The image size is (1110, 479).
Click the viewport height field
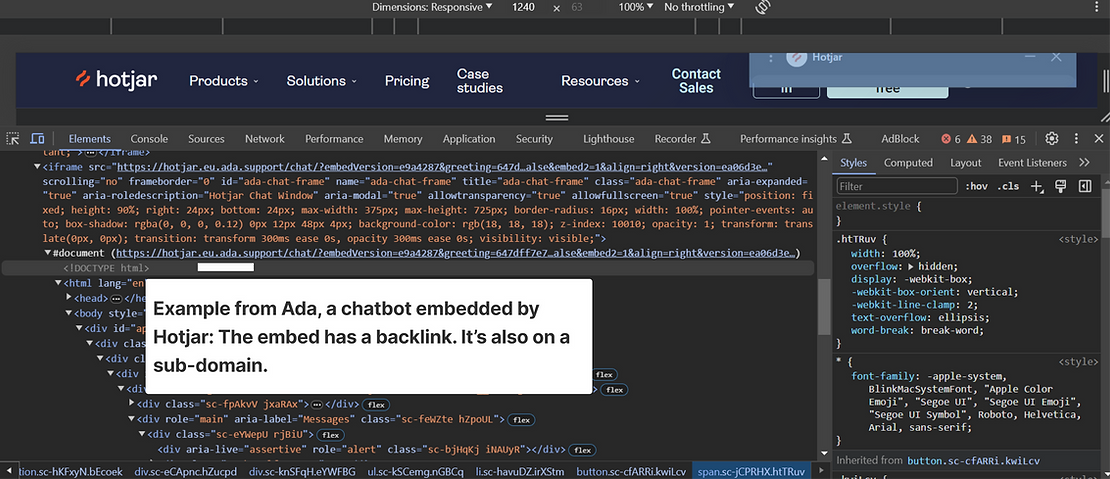point(577,7)
